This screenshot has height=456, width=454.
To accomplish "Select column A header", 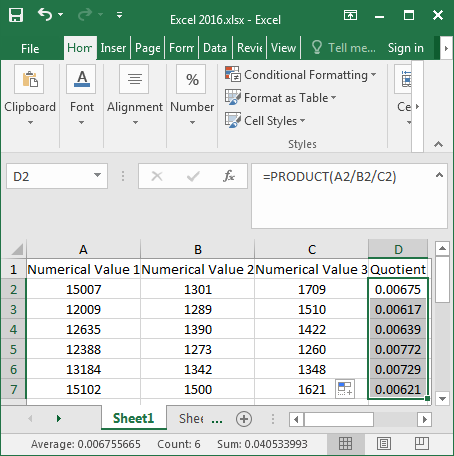I will (x=83, y=249).
